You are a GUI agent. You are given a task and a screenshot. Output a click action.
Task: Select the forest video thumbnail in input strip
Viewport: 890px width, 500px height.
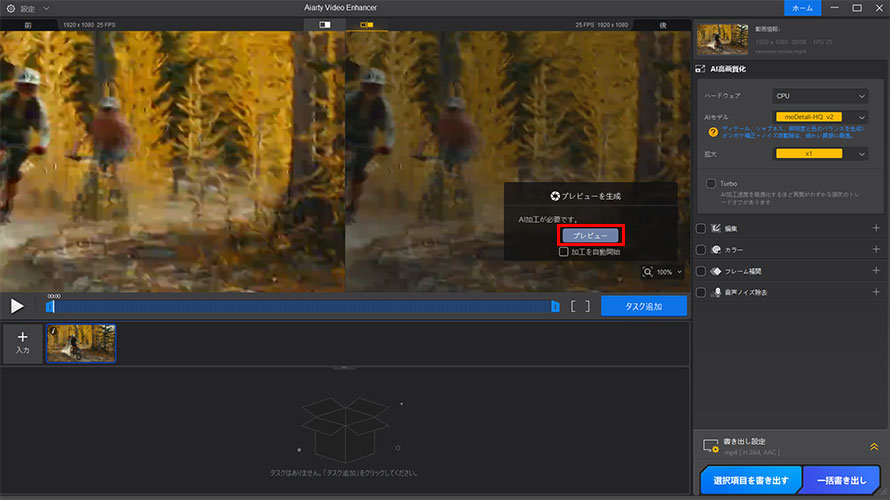click(x=81, y=343)
